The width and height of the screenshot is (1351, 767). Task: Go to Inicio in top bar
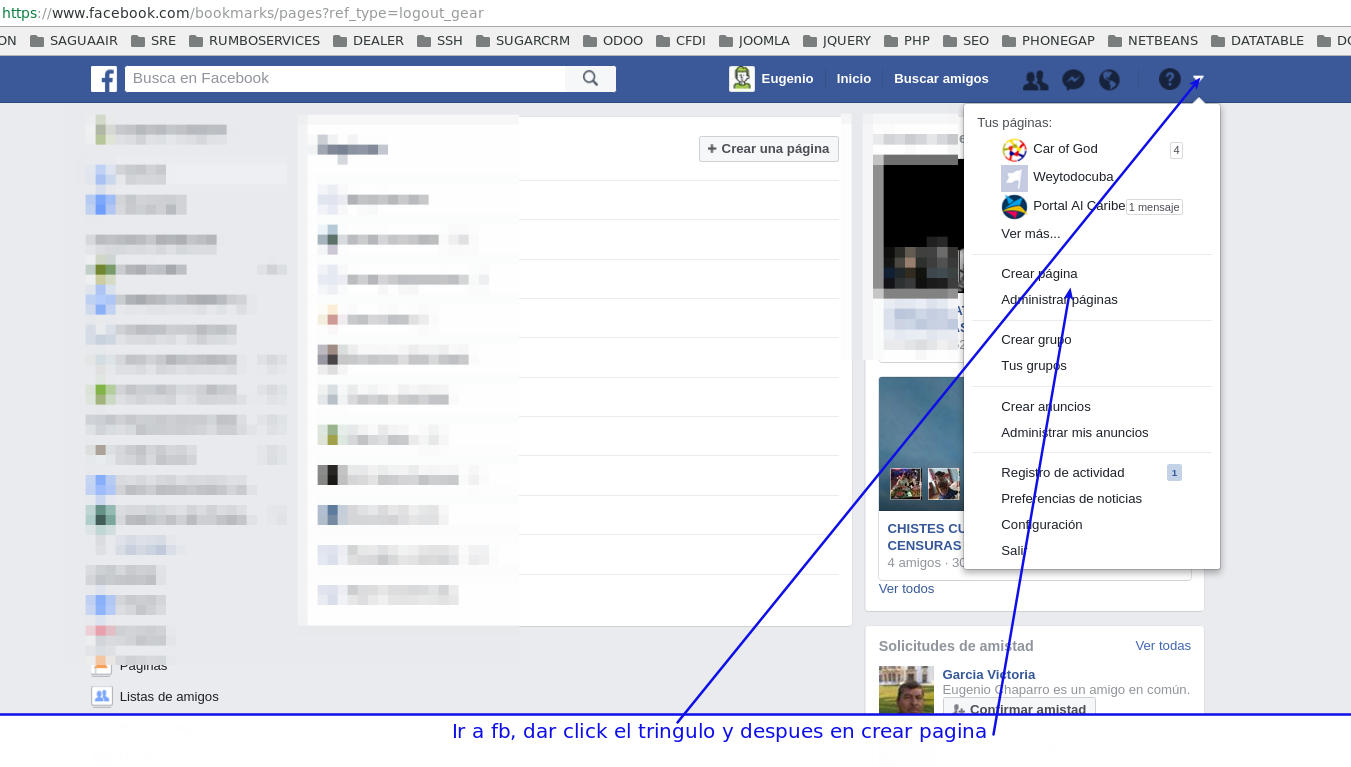(854, 79)
